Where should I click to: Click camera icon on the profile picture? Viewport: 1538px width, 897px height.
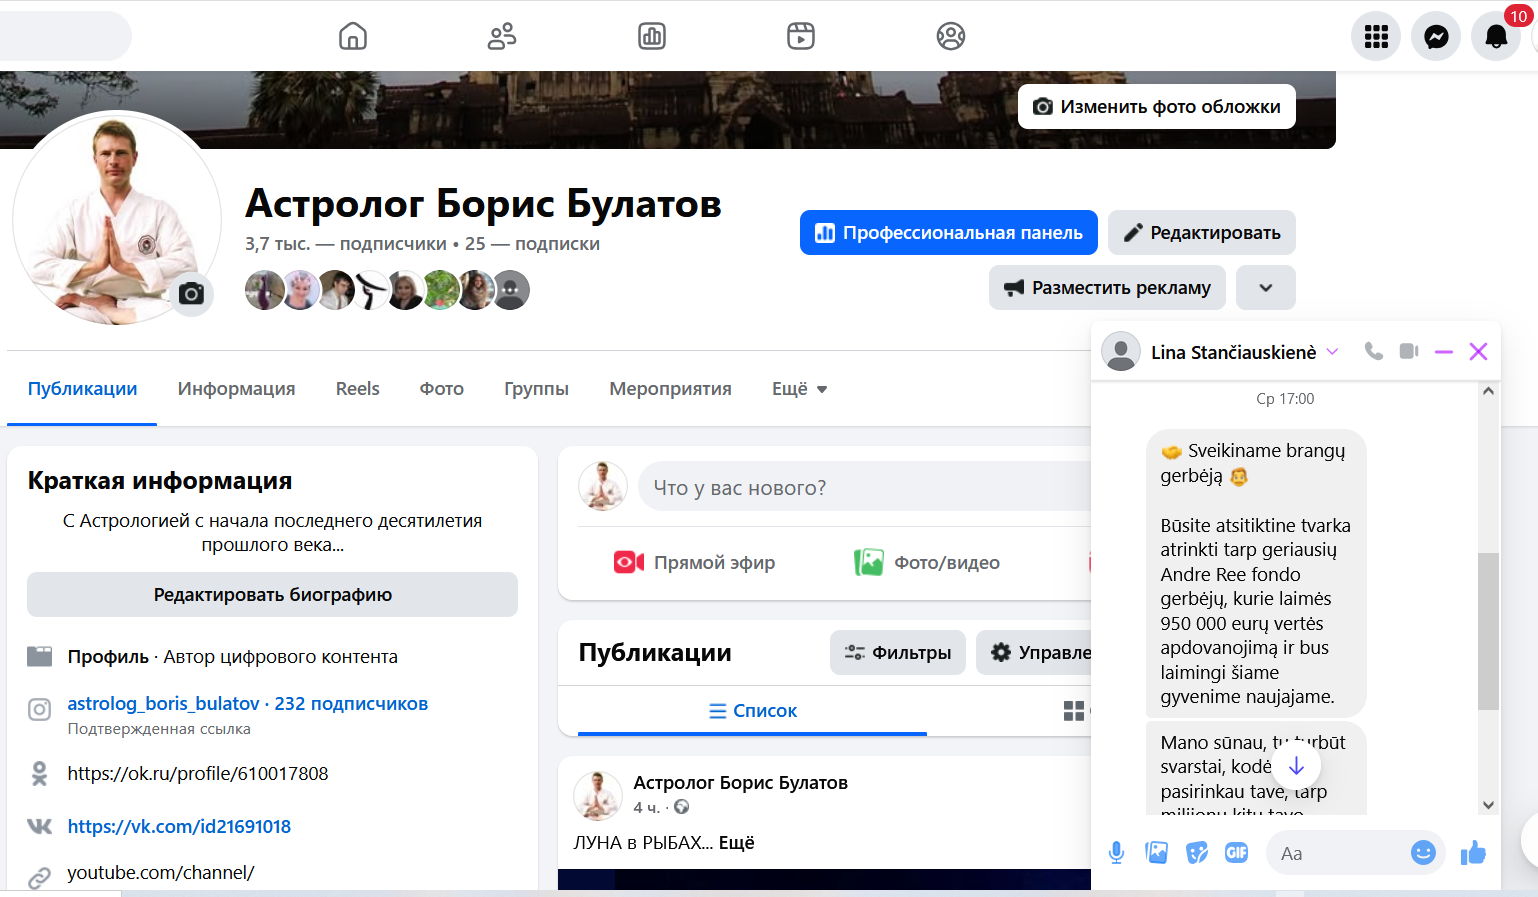[x=191, y=294]
